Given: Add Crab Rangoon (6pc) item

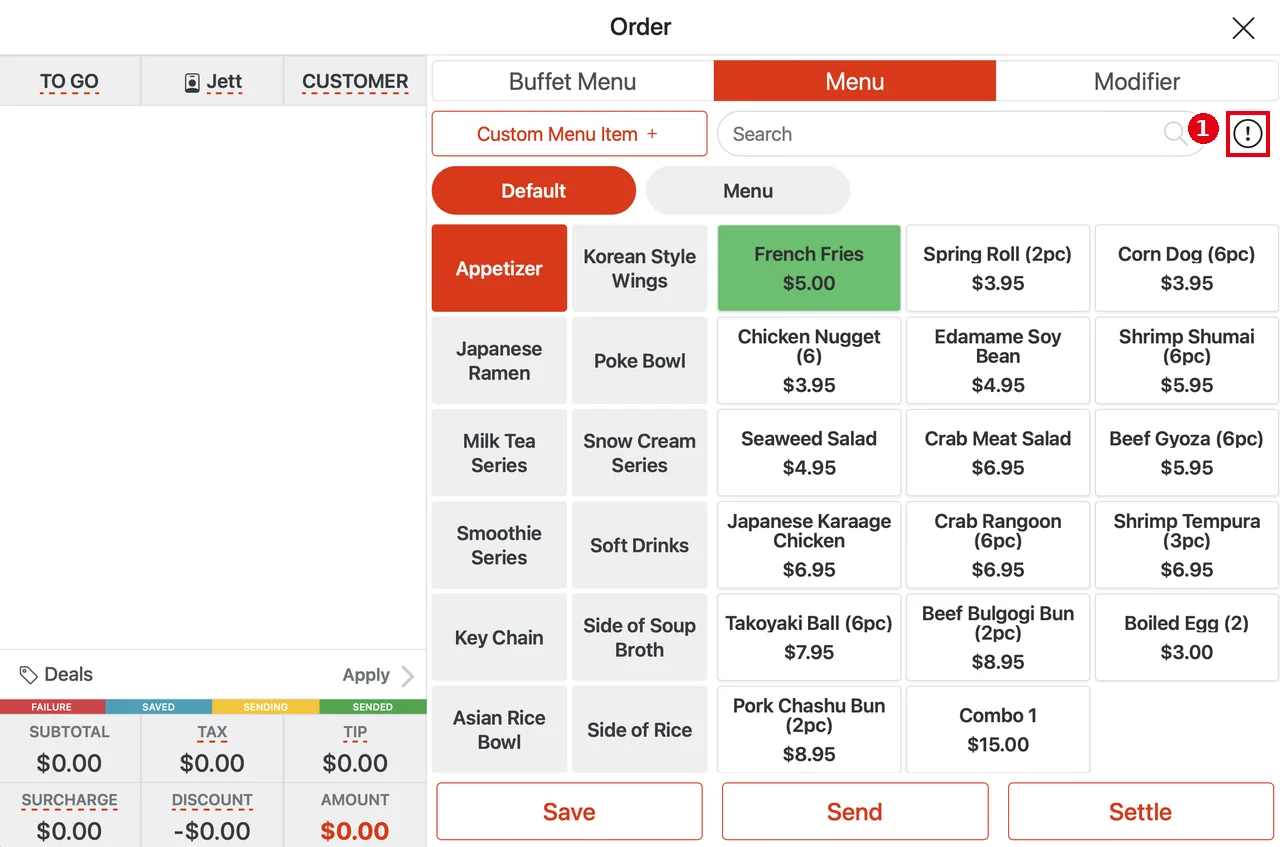Looking at the screenshot, I should pos(998,545).
